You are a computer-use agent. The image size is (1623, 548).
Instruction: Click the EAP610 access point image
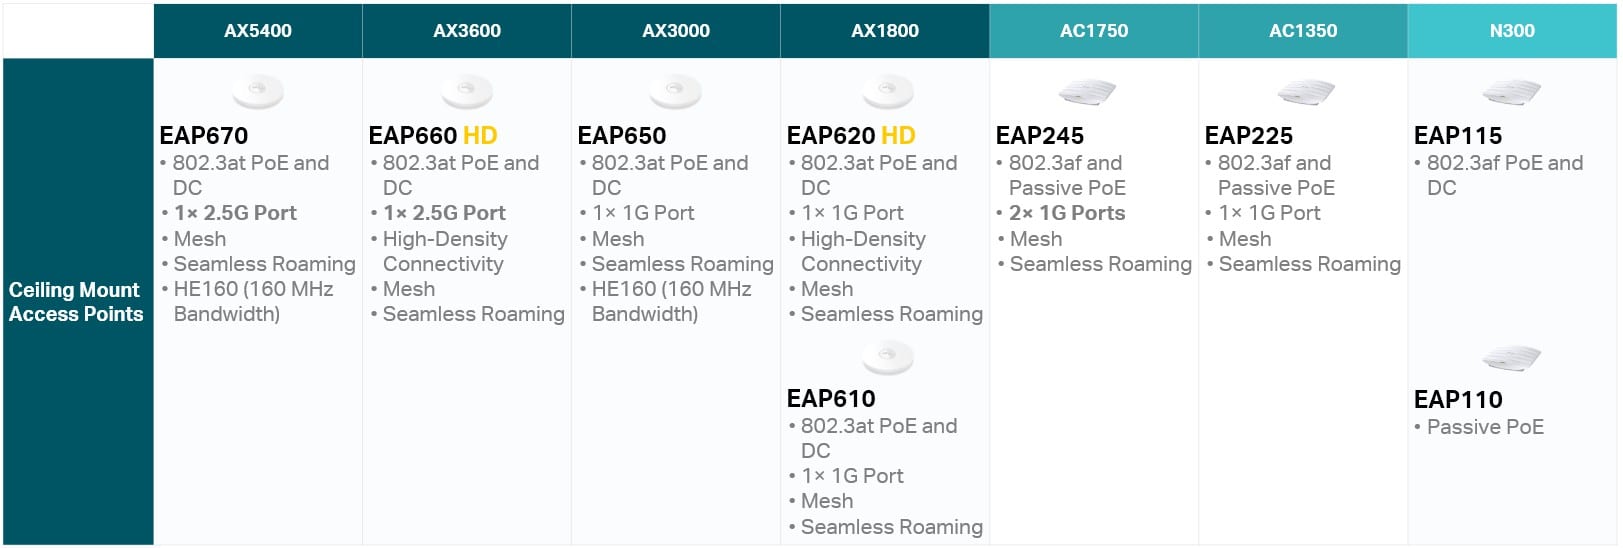click(888, 357)
